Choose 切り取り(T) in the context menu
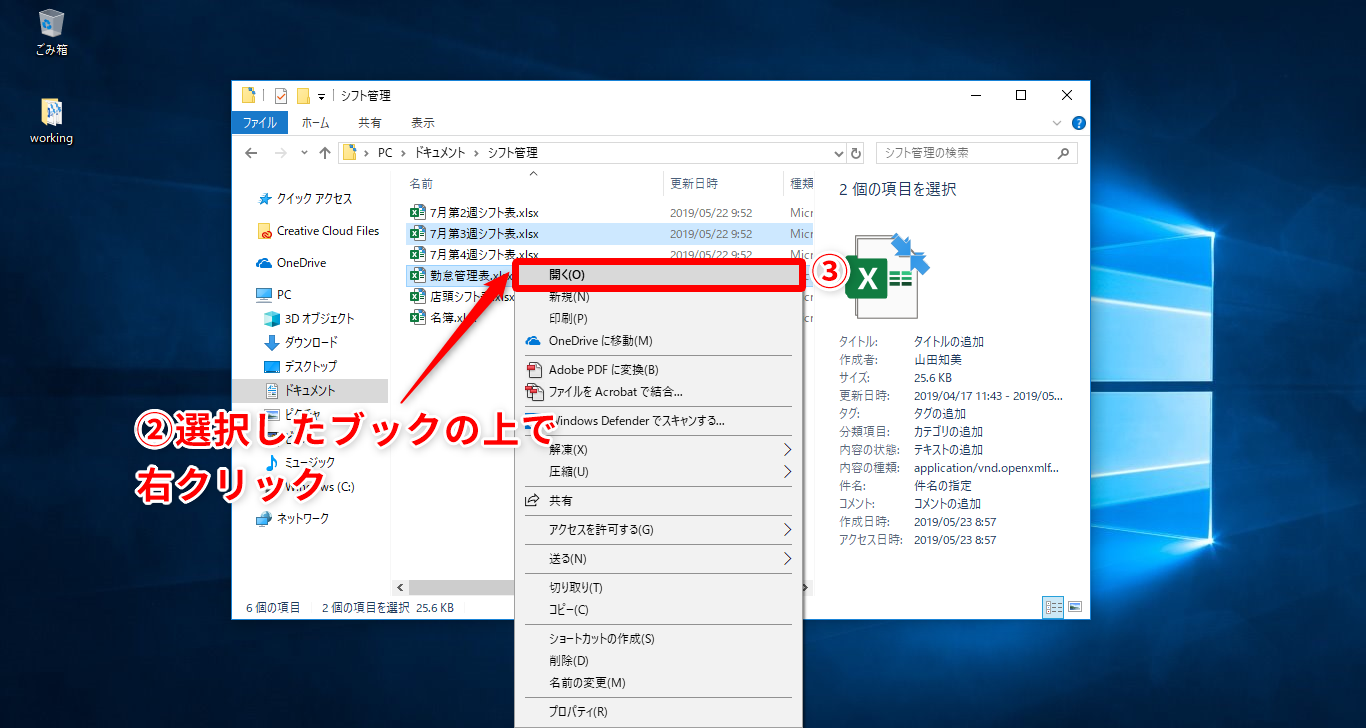 pyautogui.click(x=658, y=588)
